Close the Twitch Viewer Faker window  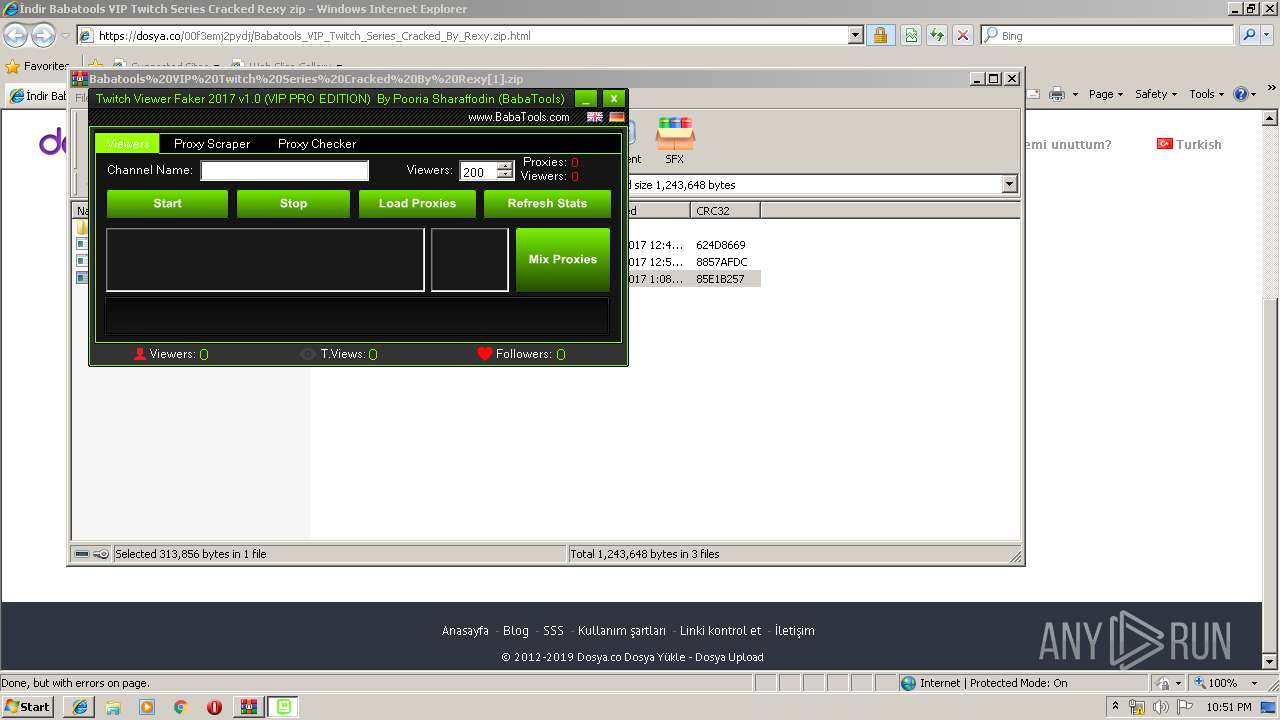614,98
